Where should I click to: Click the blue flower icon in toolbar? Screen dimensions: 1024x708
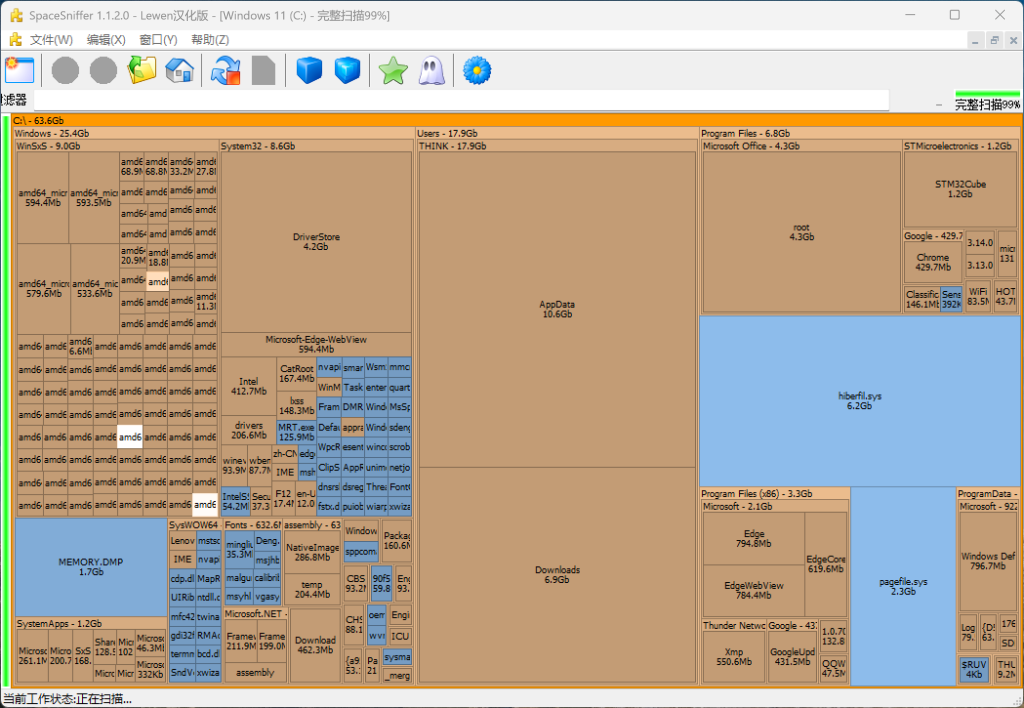pyautogui.click(x=478, y=70)
